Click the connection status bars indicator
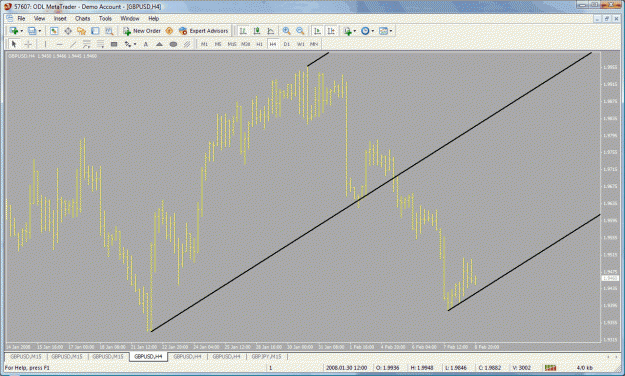The height and width of the screenshot is (376, 625). click(x=550, y=368)
